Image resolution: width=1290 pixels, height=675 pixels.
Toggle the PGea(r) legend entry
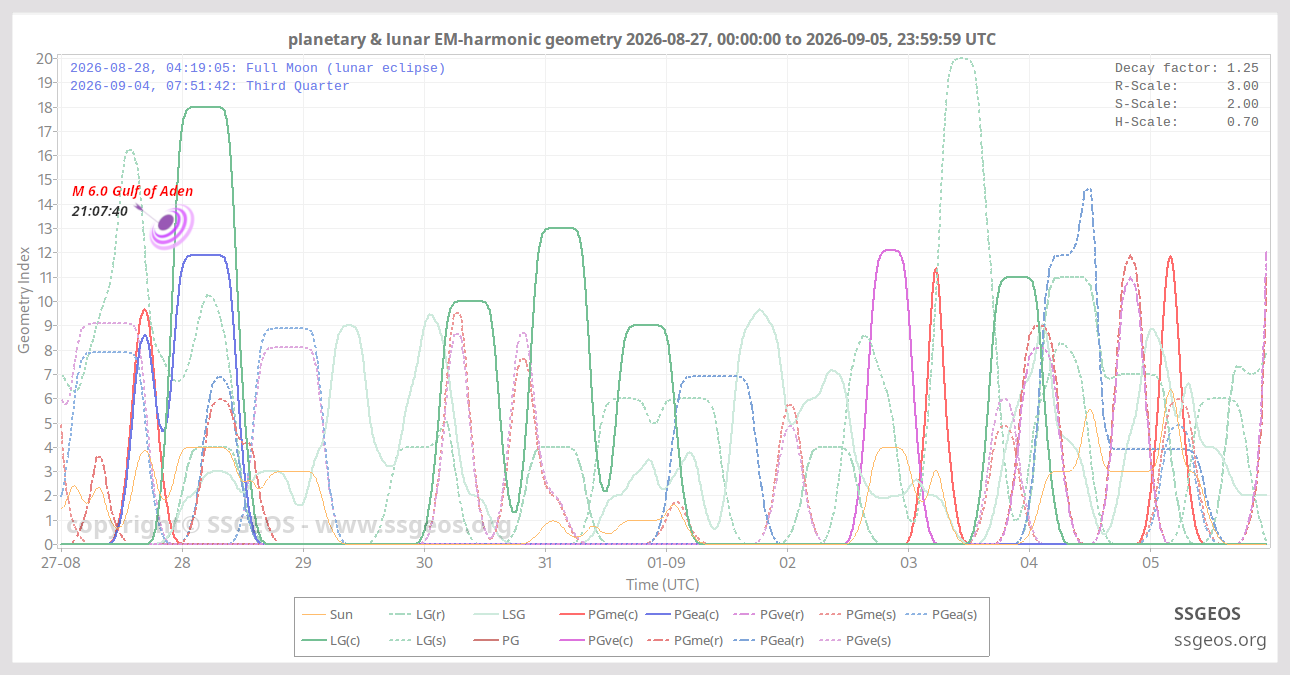pyautogui.click(x=769, y=640)
